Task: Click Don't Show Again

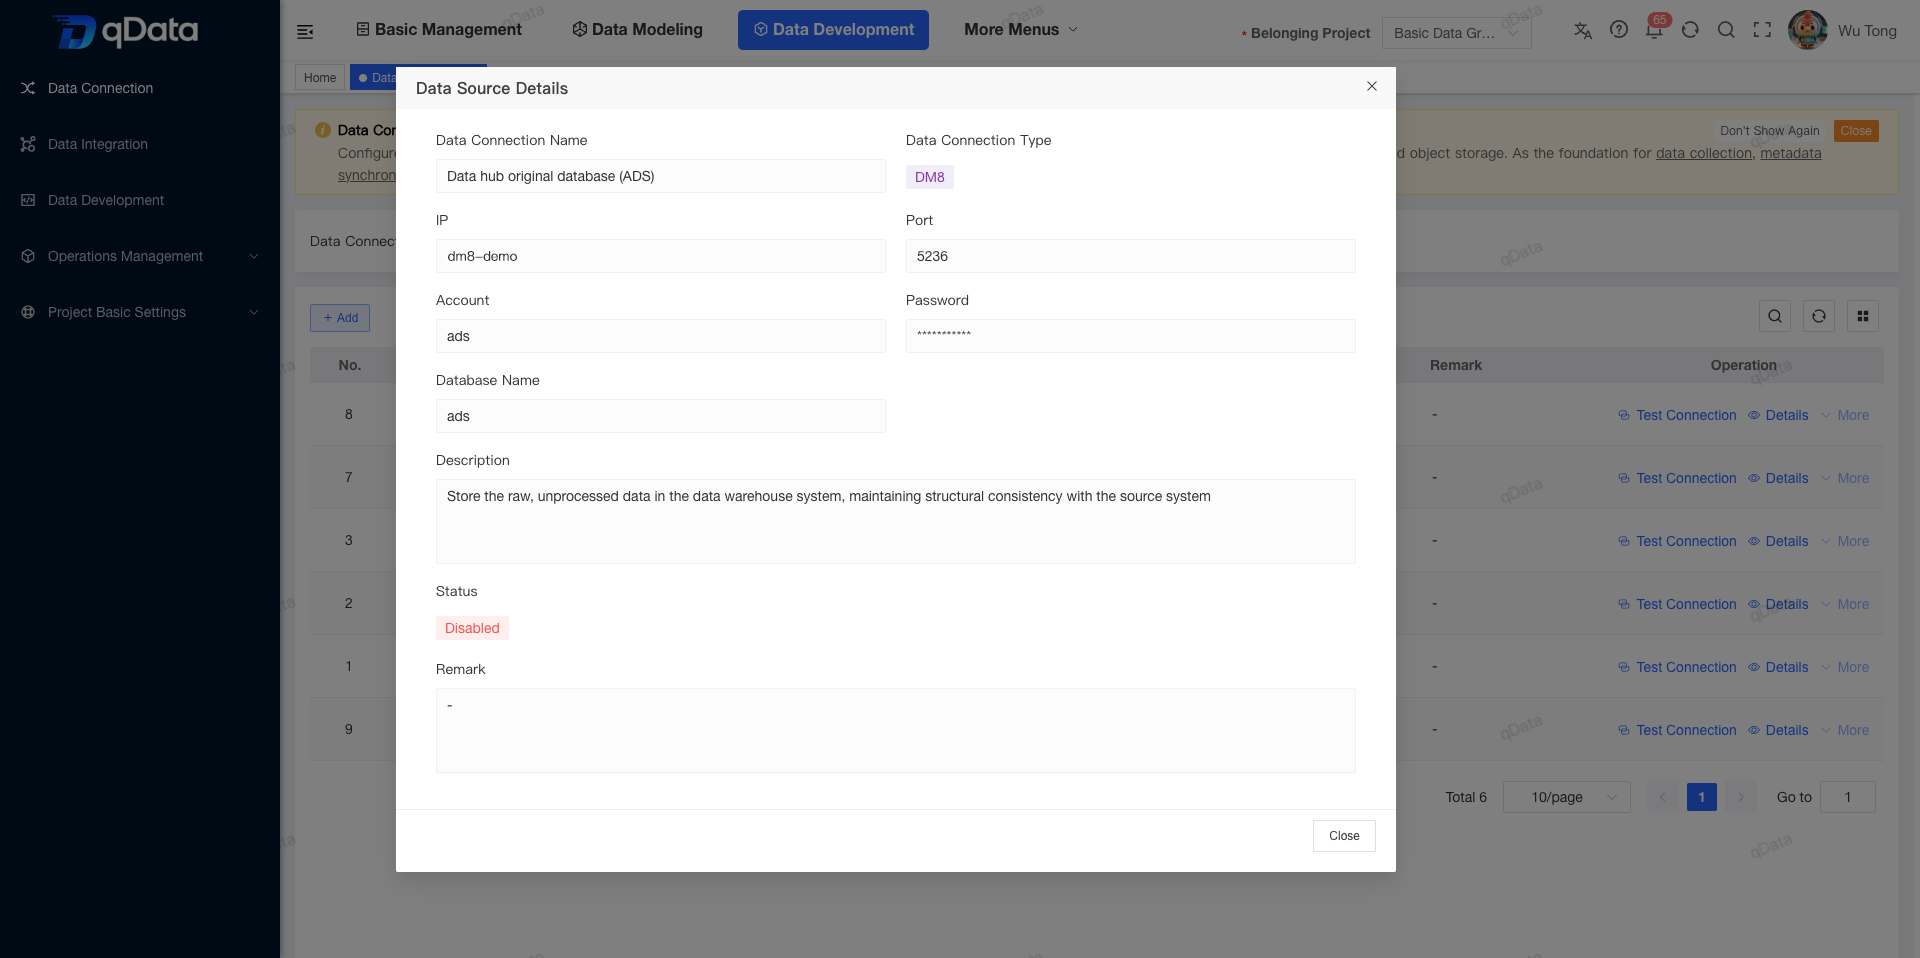Action: pyautogui.click(x=1770, y=131)
